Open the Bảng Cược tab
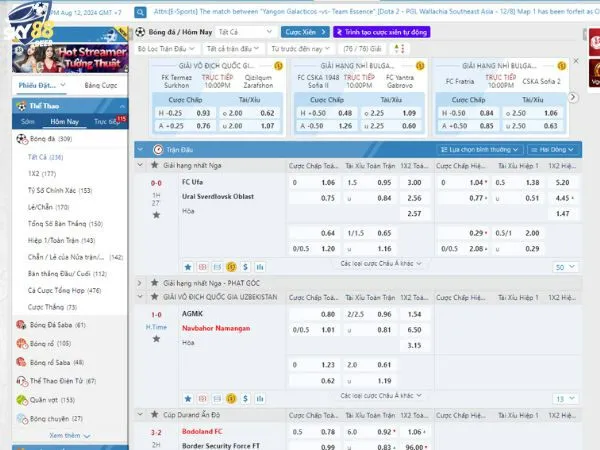The image size is (600, 450). coord(101,85)
